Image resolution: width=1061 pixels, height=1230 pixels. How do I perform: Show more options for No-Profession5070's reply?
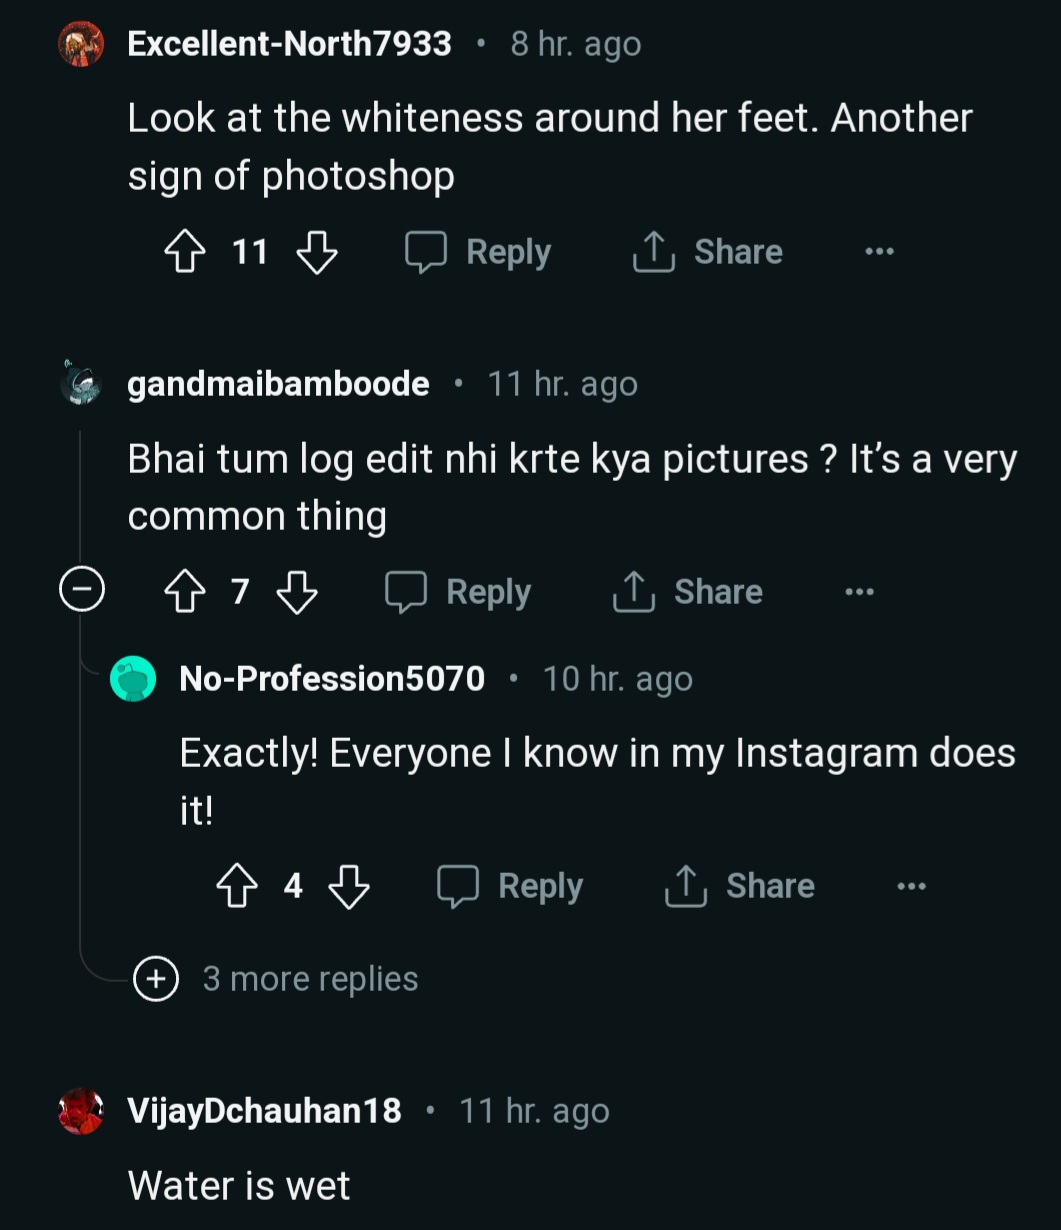coord(911,886)
